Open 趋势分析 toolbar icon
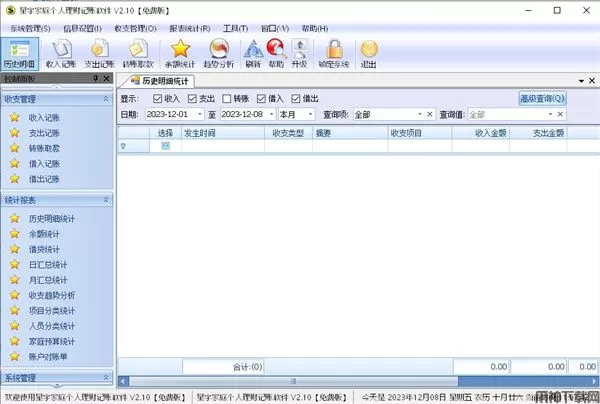600x404 pixels. click(x=219, y=54)
